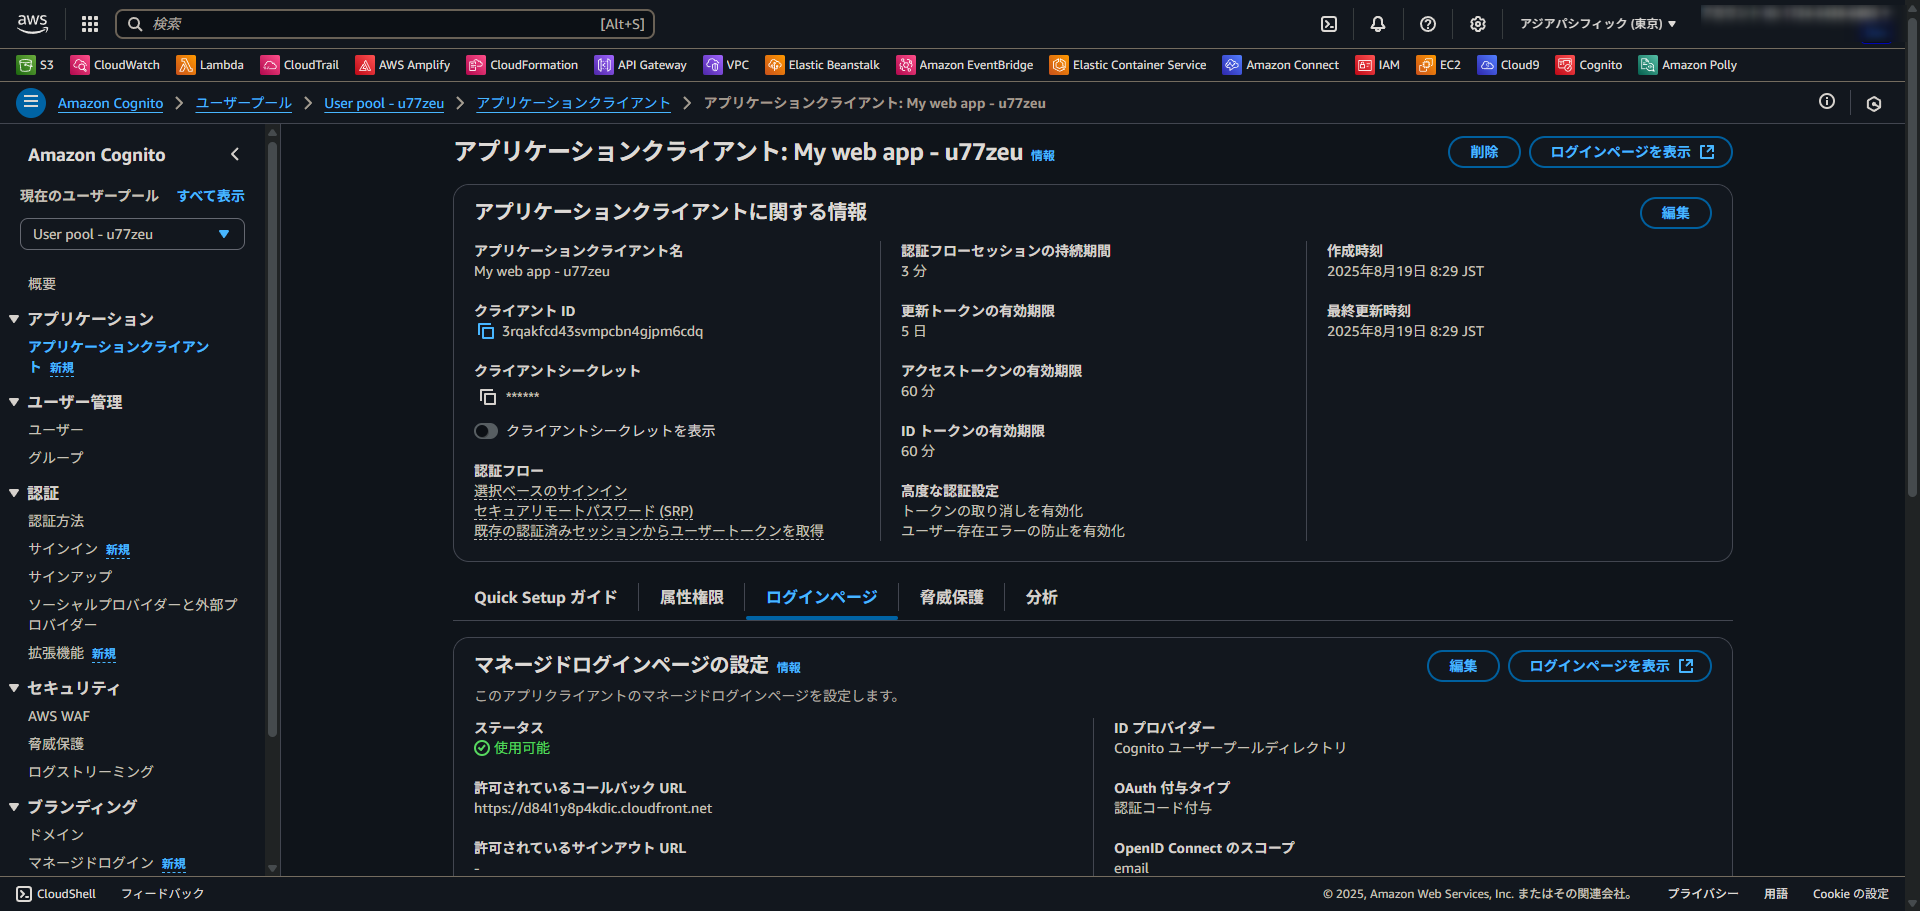Click the 削除 button
The height and width of the screenshot is (911, 1920).
tap(1484, 152)
